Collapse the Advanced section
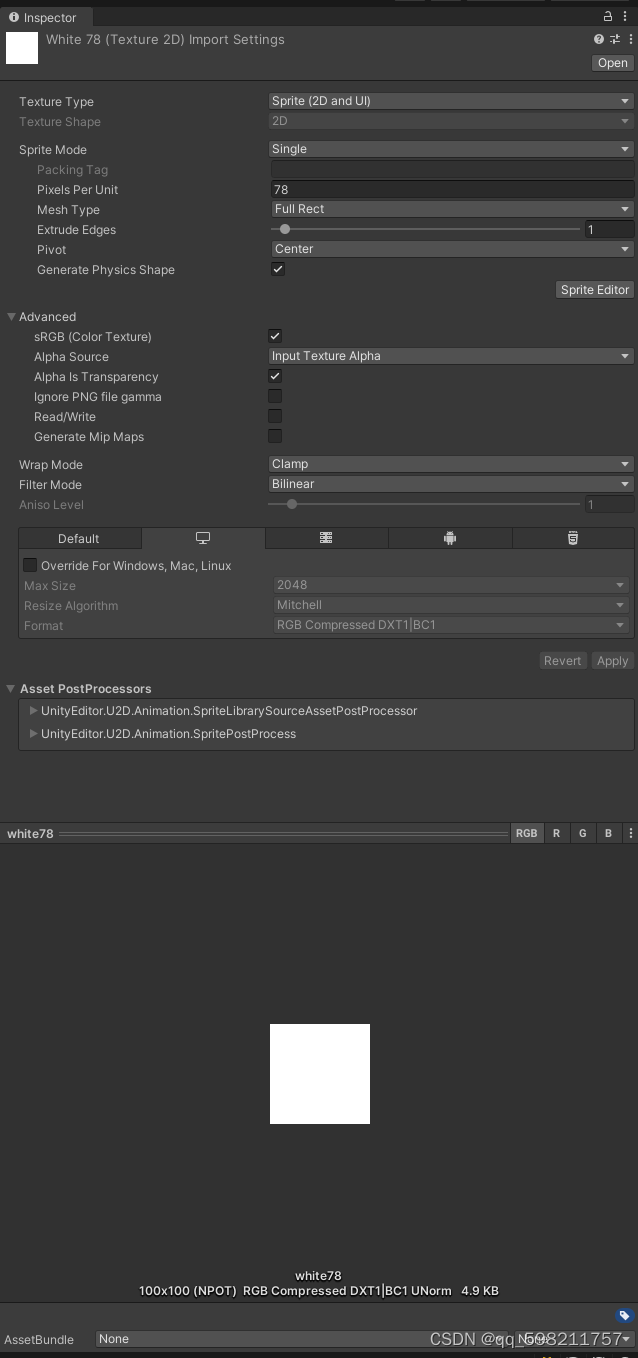Image resolution: width=638 pixels, height=1358 pixels. tap(11, 317)
